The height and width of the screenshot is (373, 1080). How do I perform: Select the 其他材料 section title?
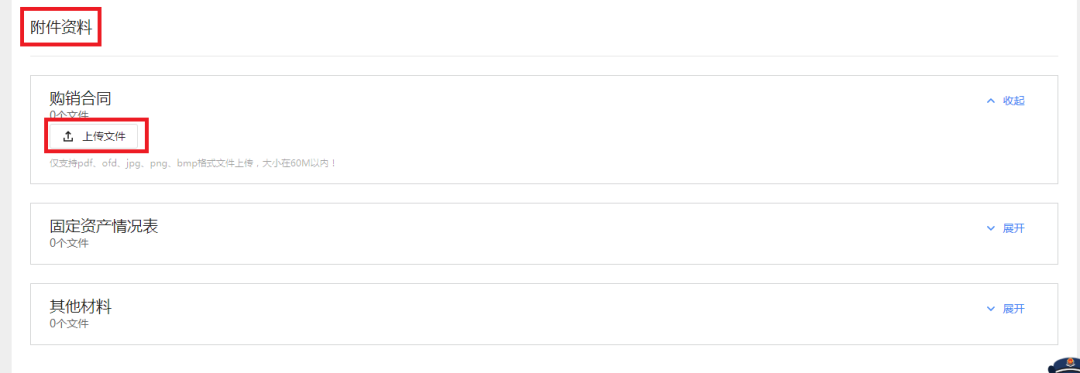click(x=81, y=307)
